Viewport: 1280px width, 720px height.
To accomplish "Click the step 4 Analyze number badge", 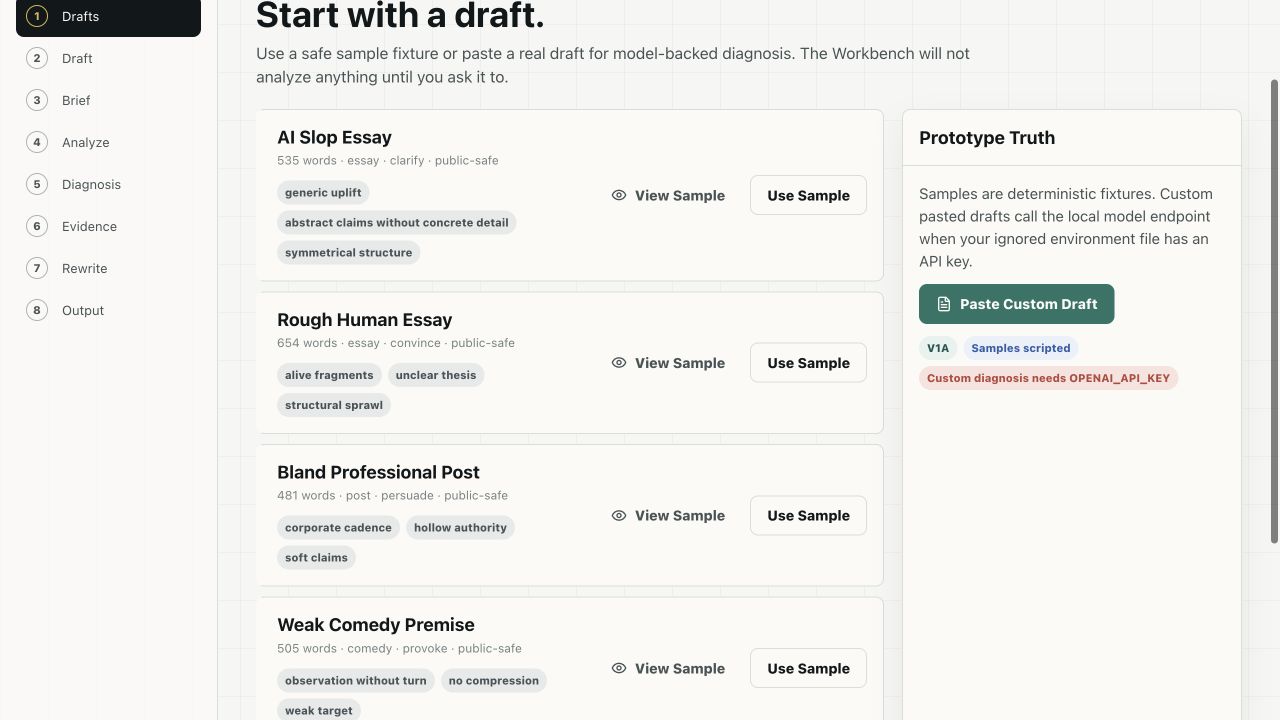I will (37, 142).
